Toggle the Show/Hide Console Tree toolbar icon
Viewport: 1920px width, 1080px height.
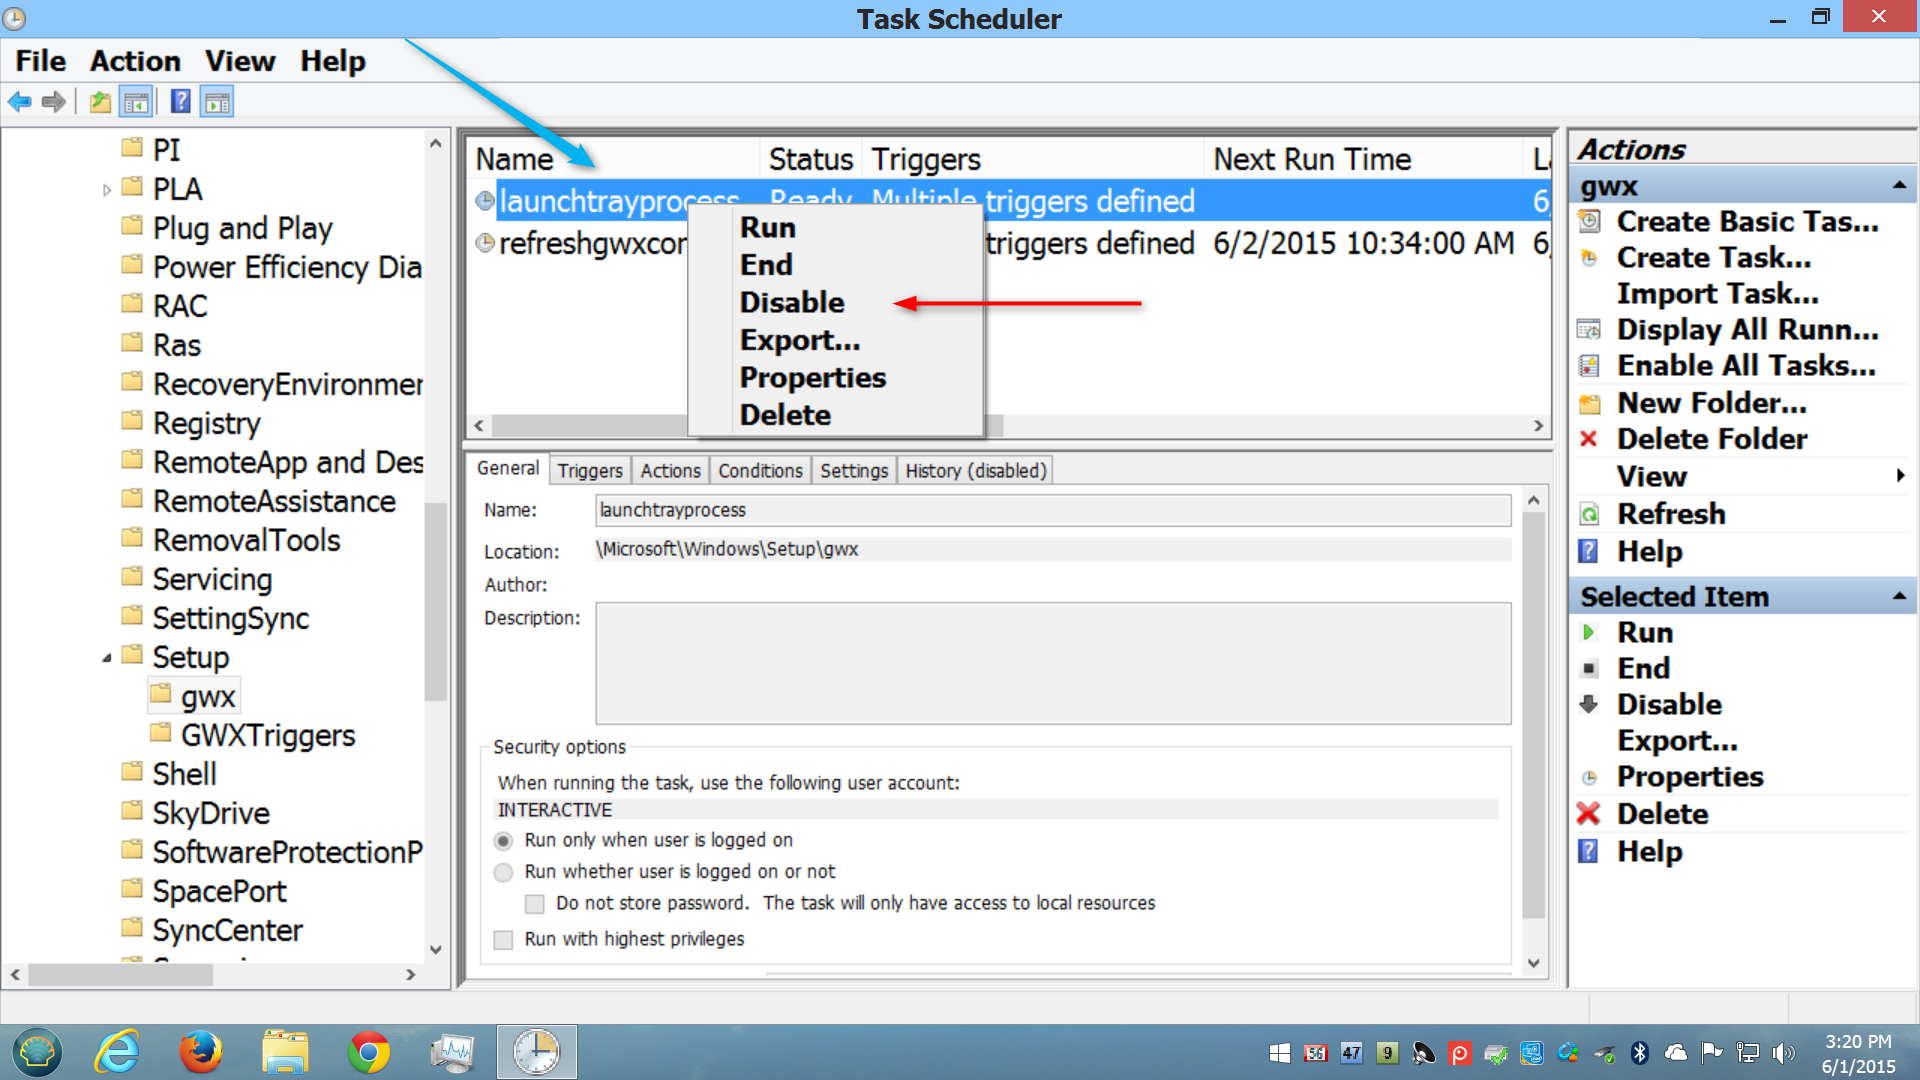coord(137,101)
